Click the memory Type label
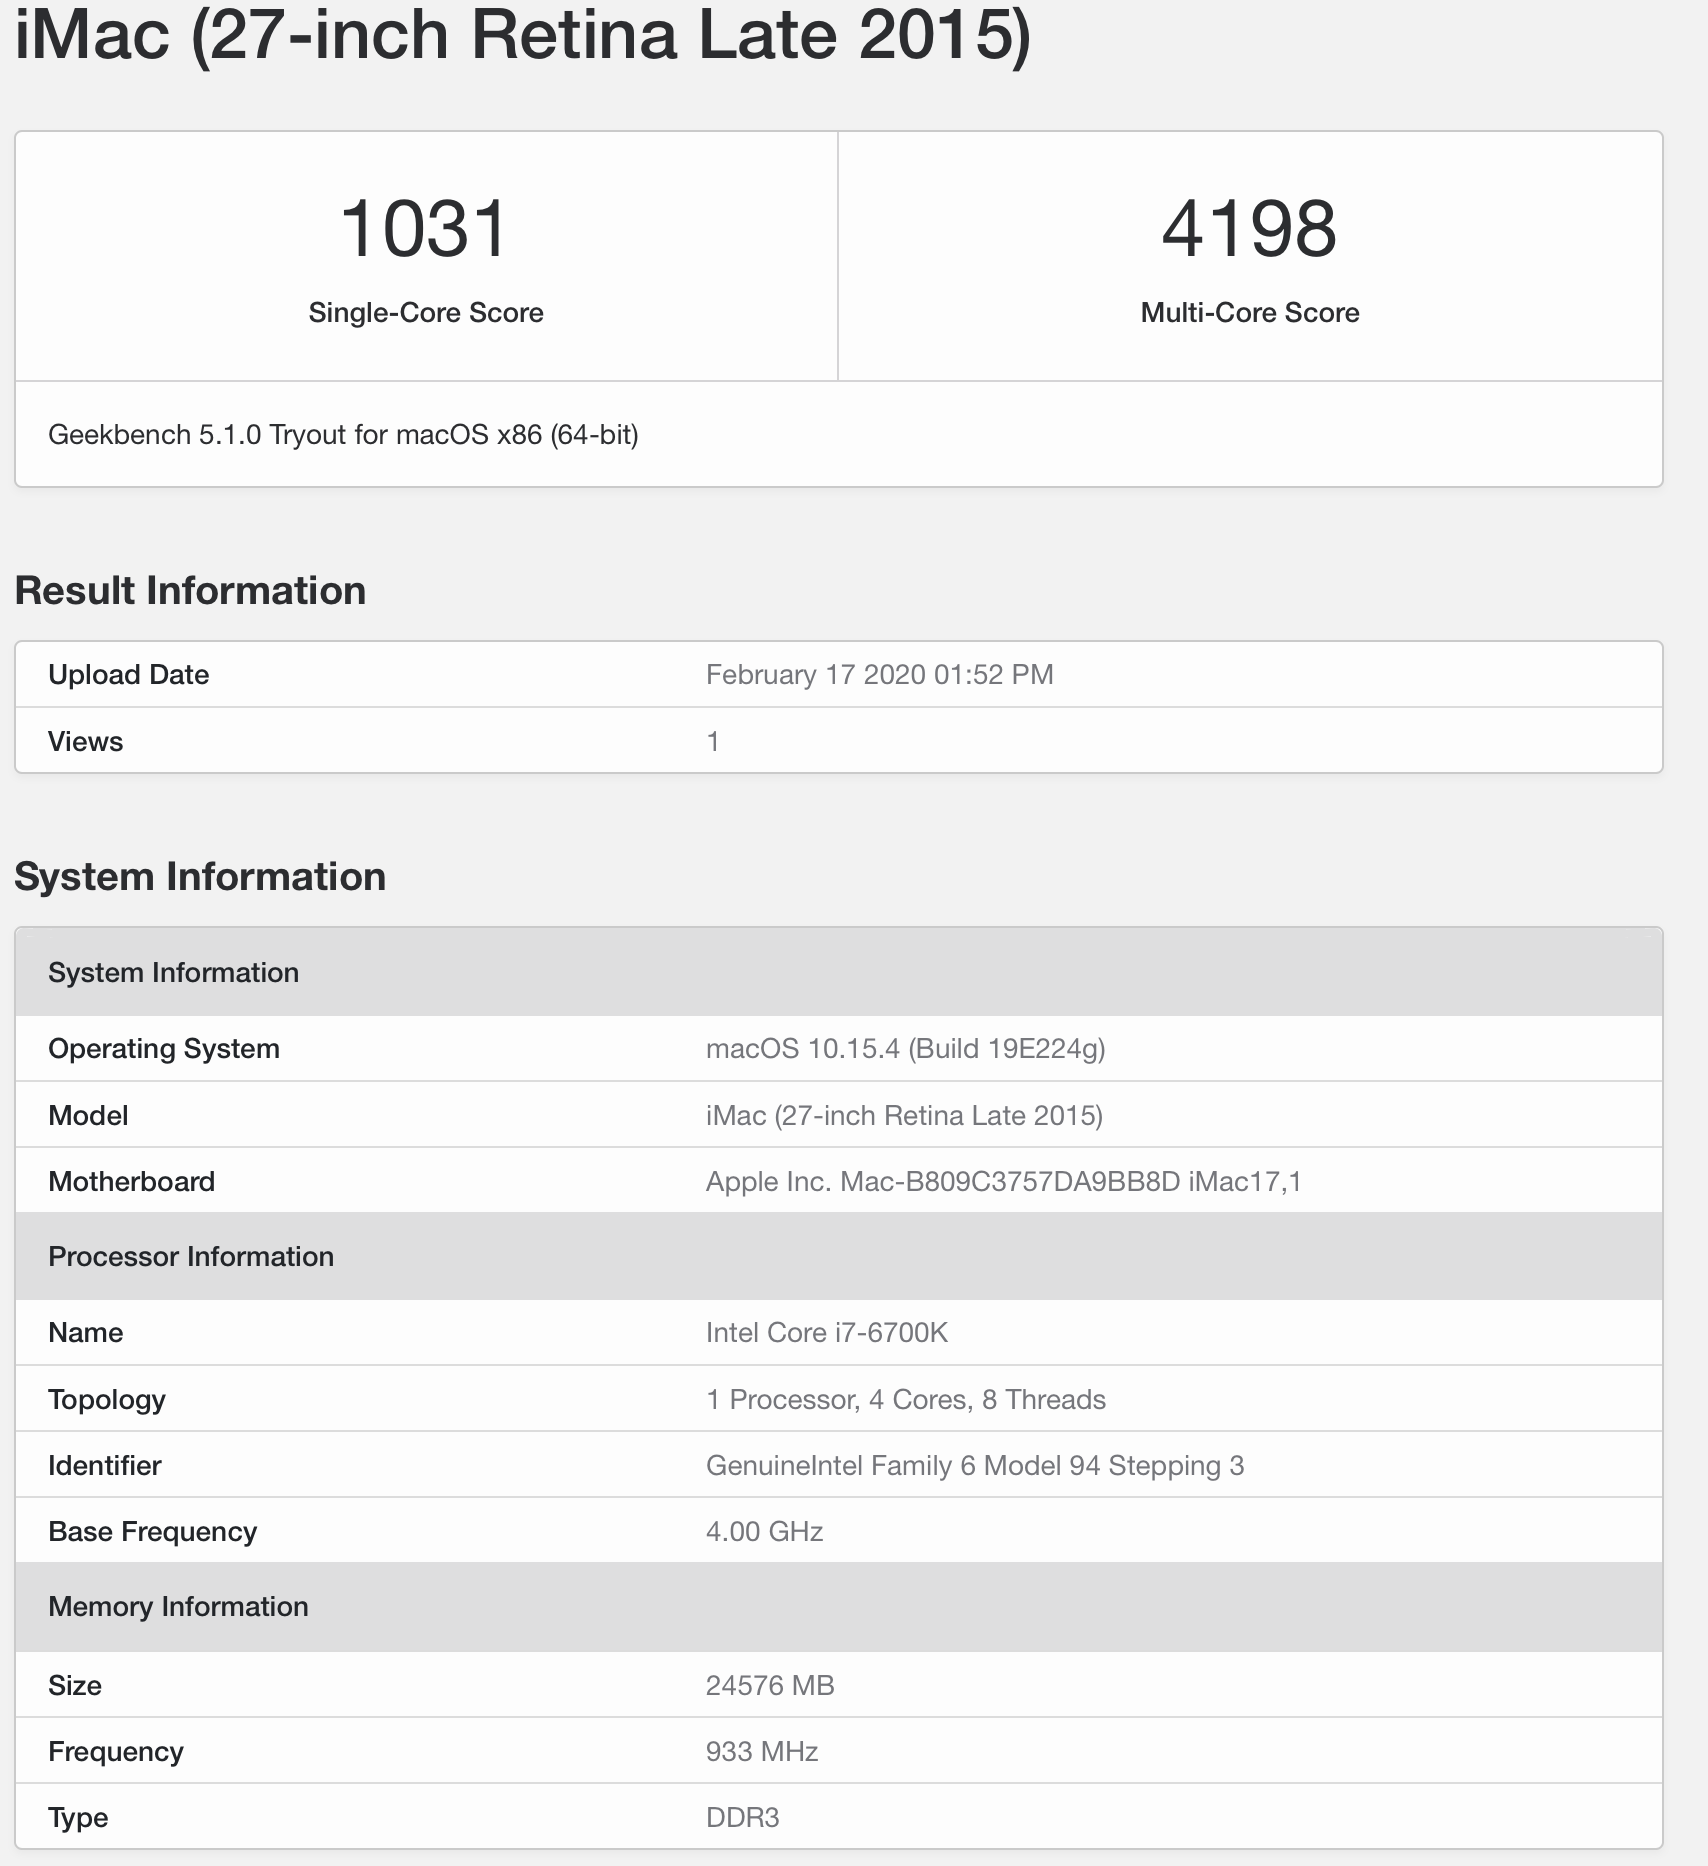This screenshot has height=1866, width=1708. tap(78, 1818)
